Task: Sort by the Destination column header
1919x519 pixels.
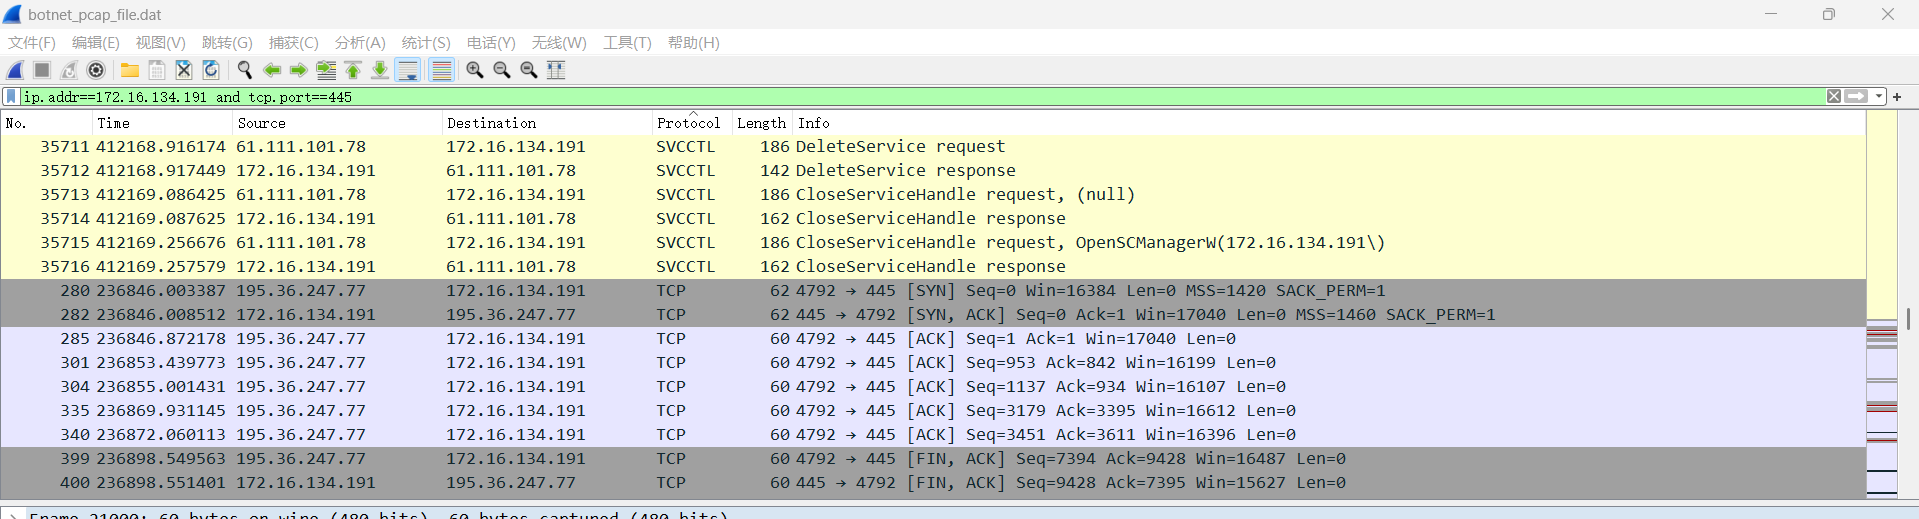Action: tap(547, 123)
